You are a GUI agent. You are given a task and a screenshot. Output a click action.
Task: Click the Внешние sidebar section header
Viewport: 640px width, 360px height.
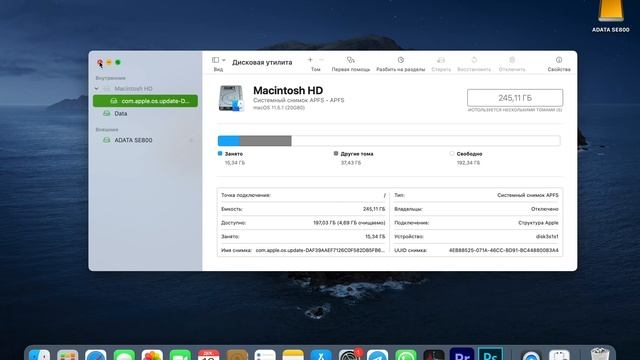point(107,129)
